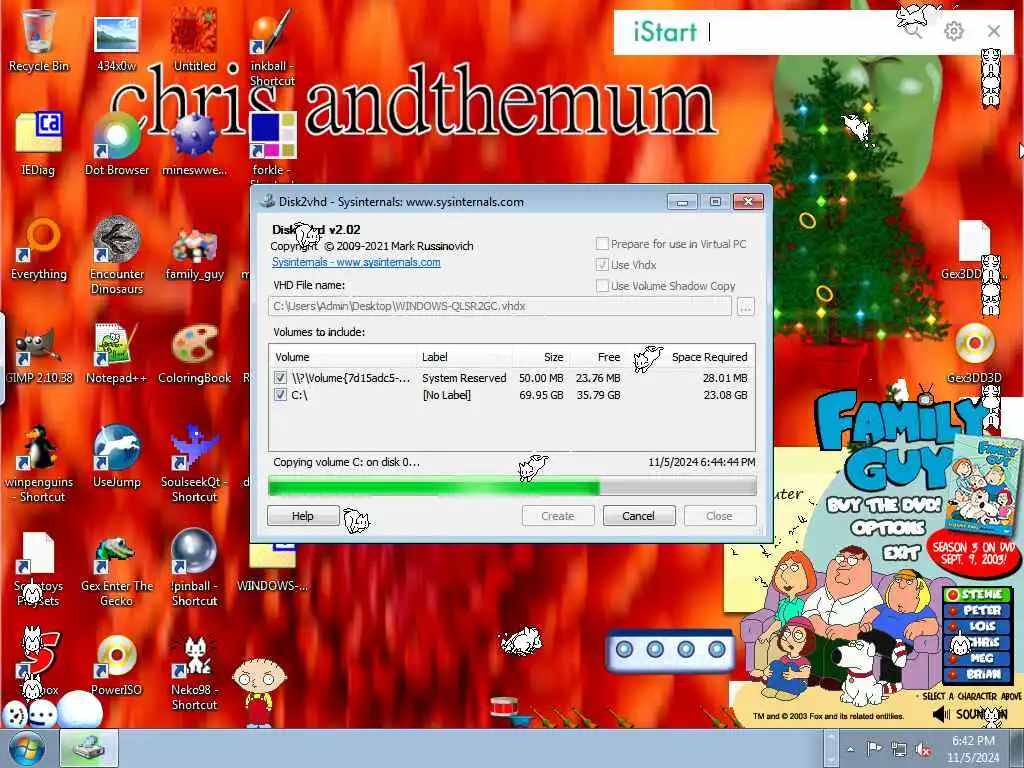
Task: Select STEWIE in Family Guy character list
Action: tap(978, 594)
